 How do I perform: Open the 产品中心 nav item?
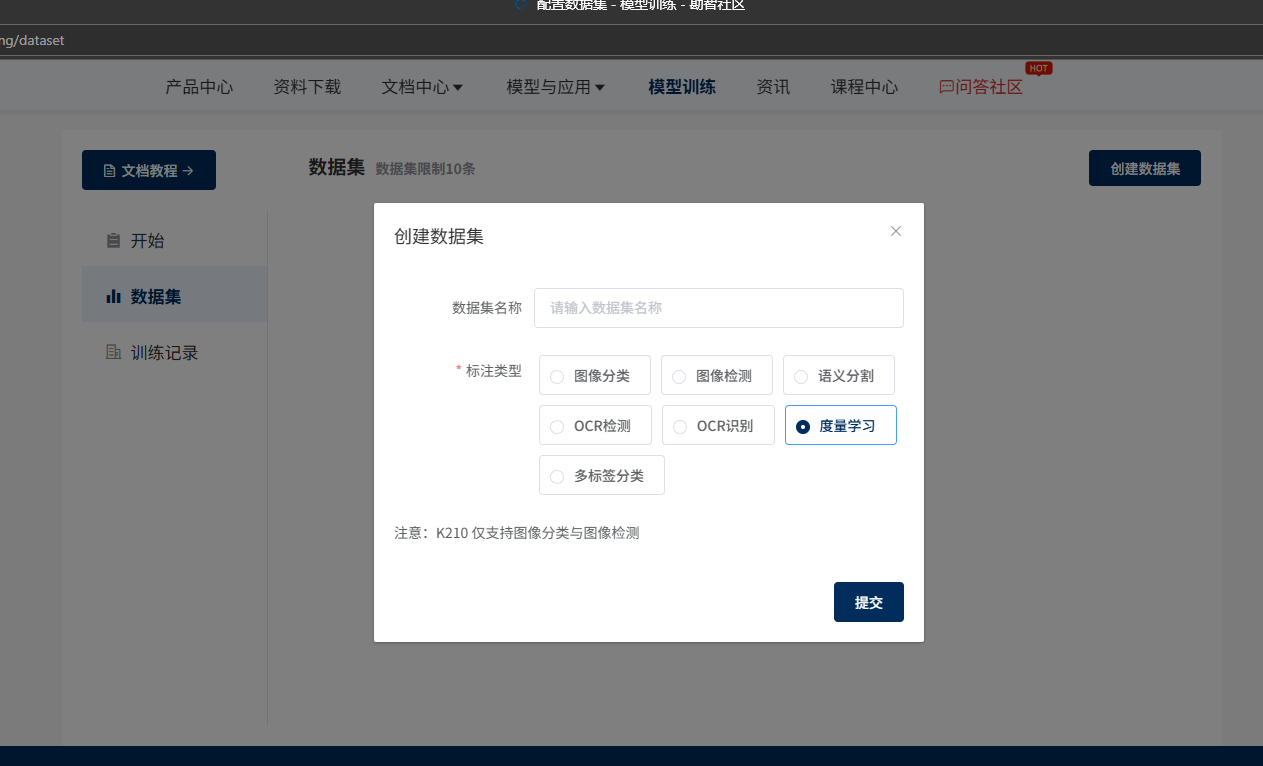199,87
